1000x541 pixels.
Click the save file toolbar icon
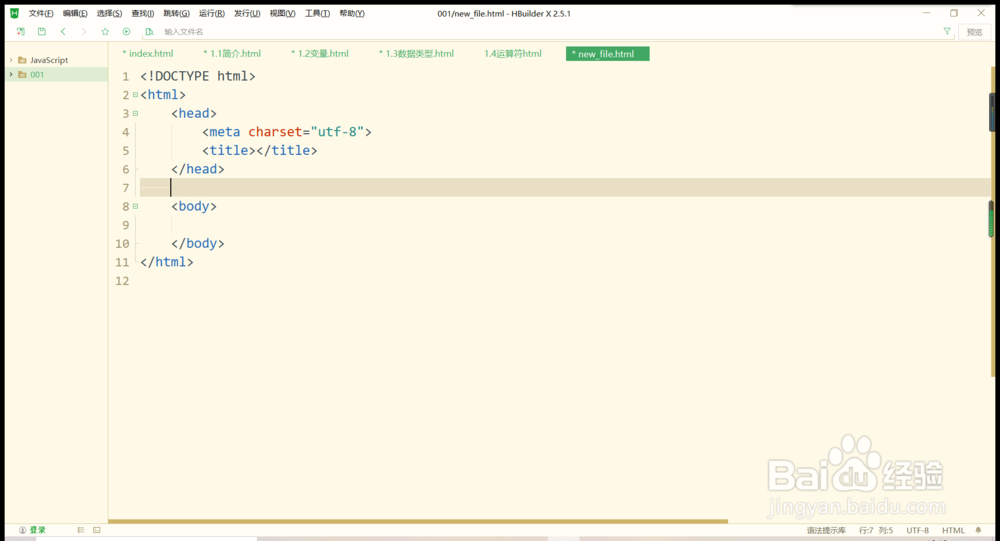41,31
